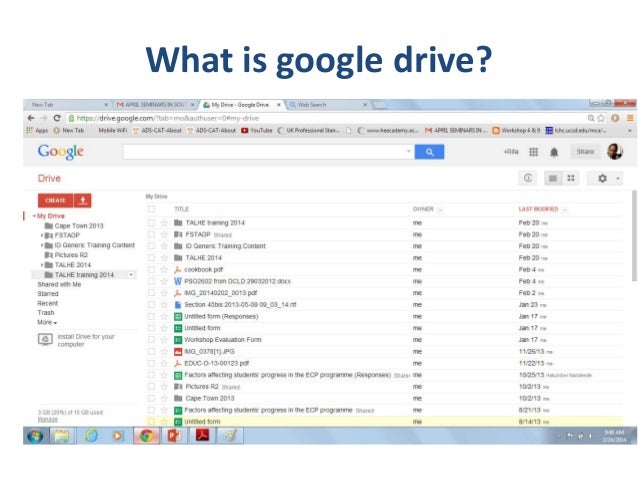Tick checkbox for TALHE training 2014
Screen dimensions: 638x479
point(151,223)
